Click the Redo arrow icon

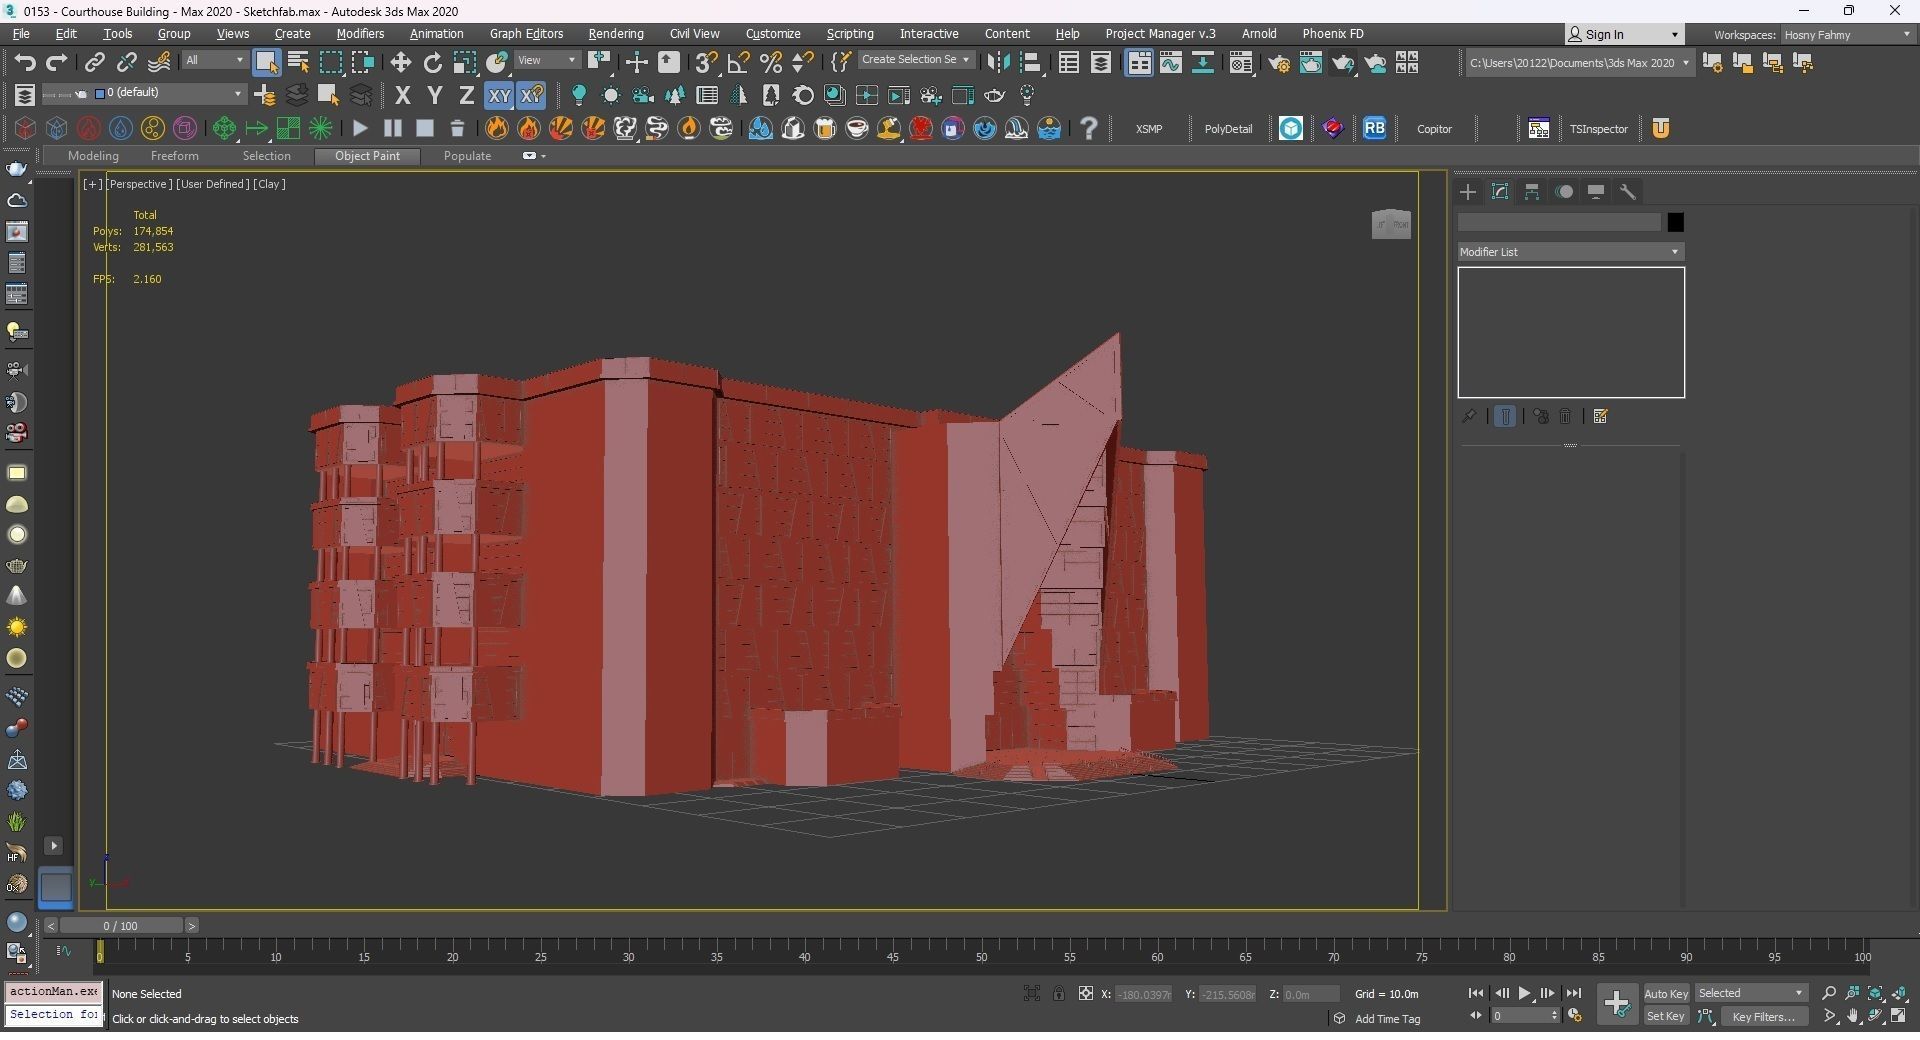tap(57, 62)
